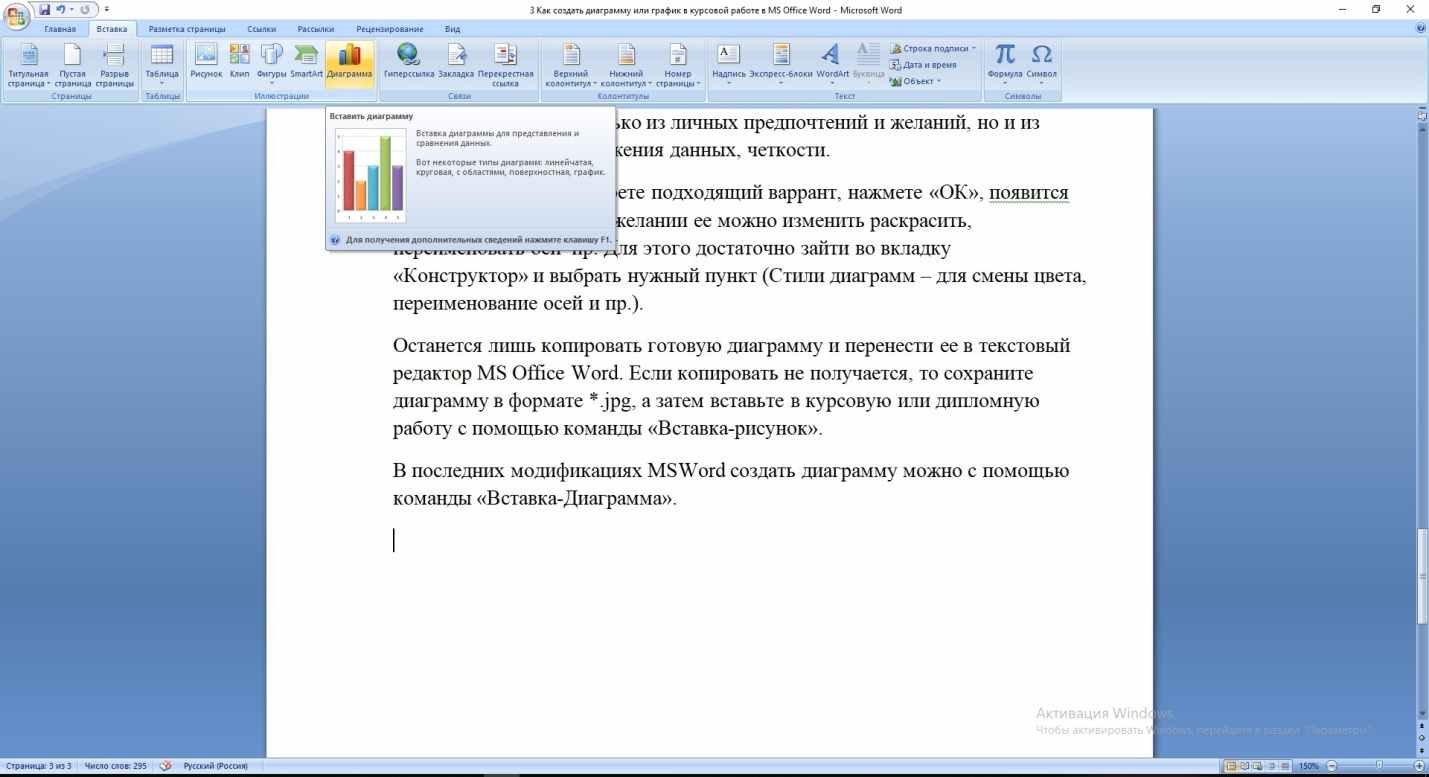The width and height of the screenshot is (1429, 777).
Task: Click the vertical scrollbar thumb
Action: coord(1422,575)
